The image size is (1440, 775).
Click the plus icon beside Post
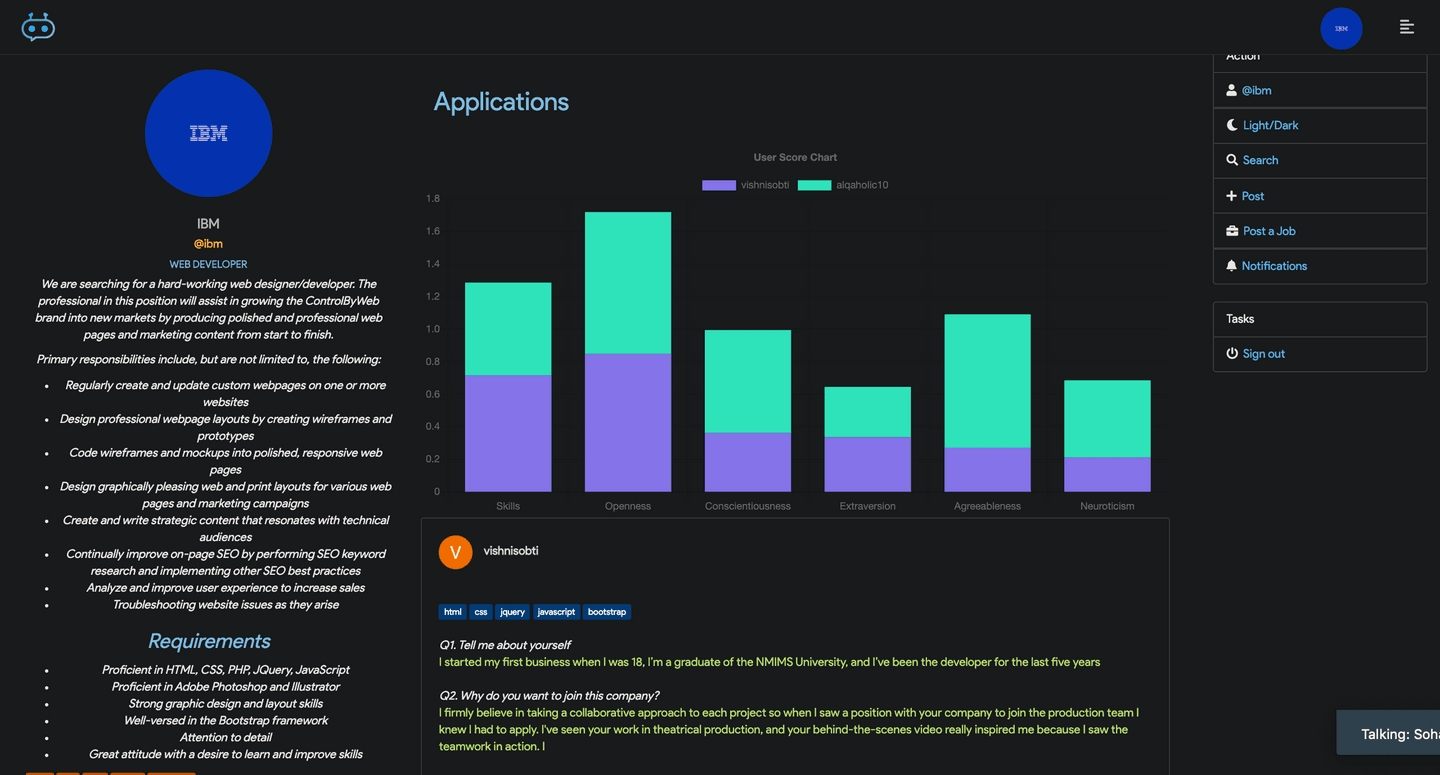click(x=1232, y=196)
